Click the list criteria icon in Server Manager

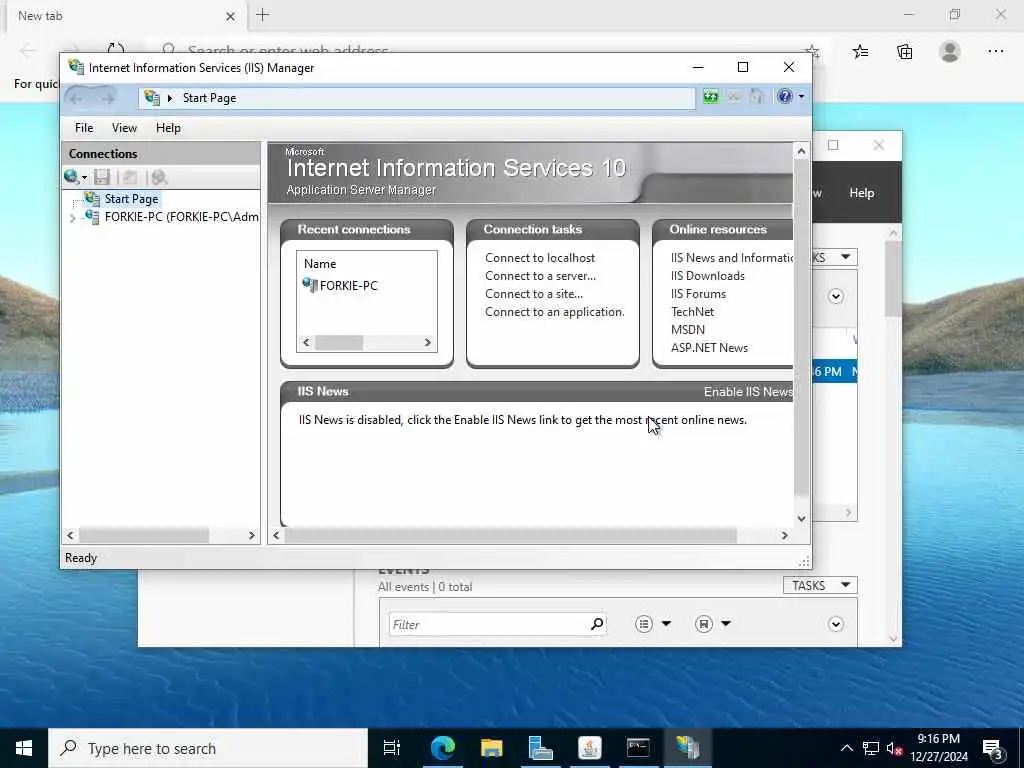(644, 624)
